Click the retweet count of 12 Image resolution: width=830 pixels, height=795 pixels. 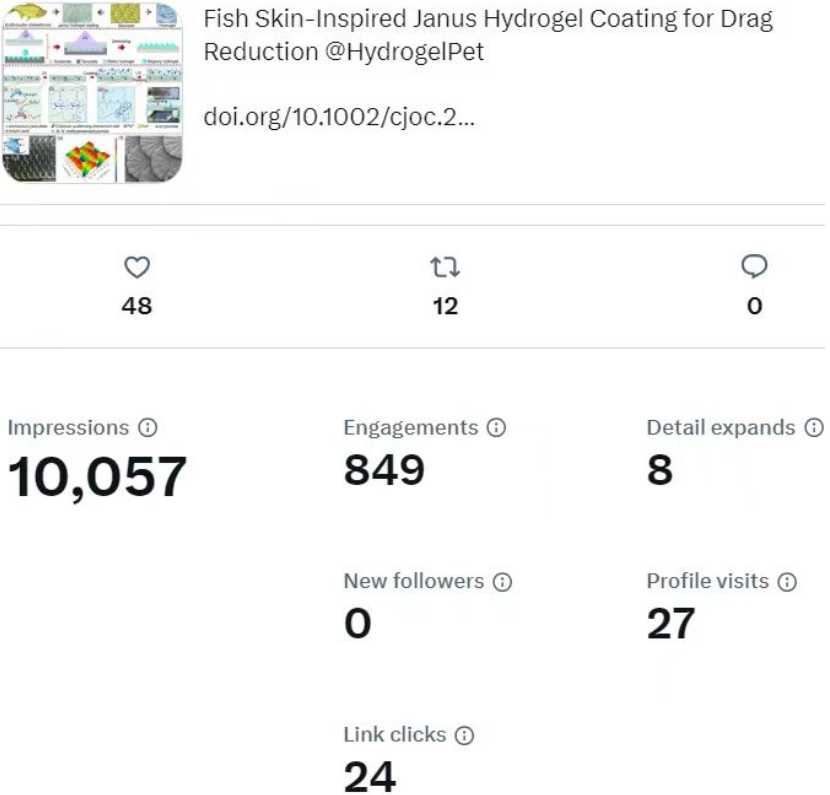click(x=445, y=306)
